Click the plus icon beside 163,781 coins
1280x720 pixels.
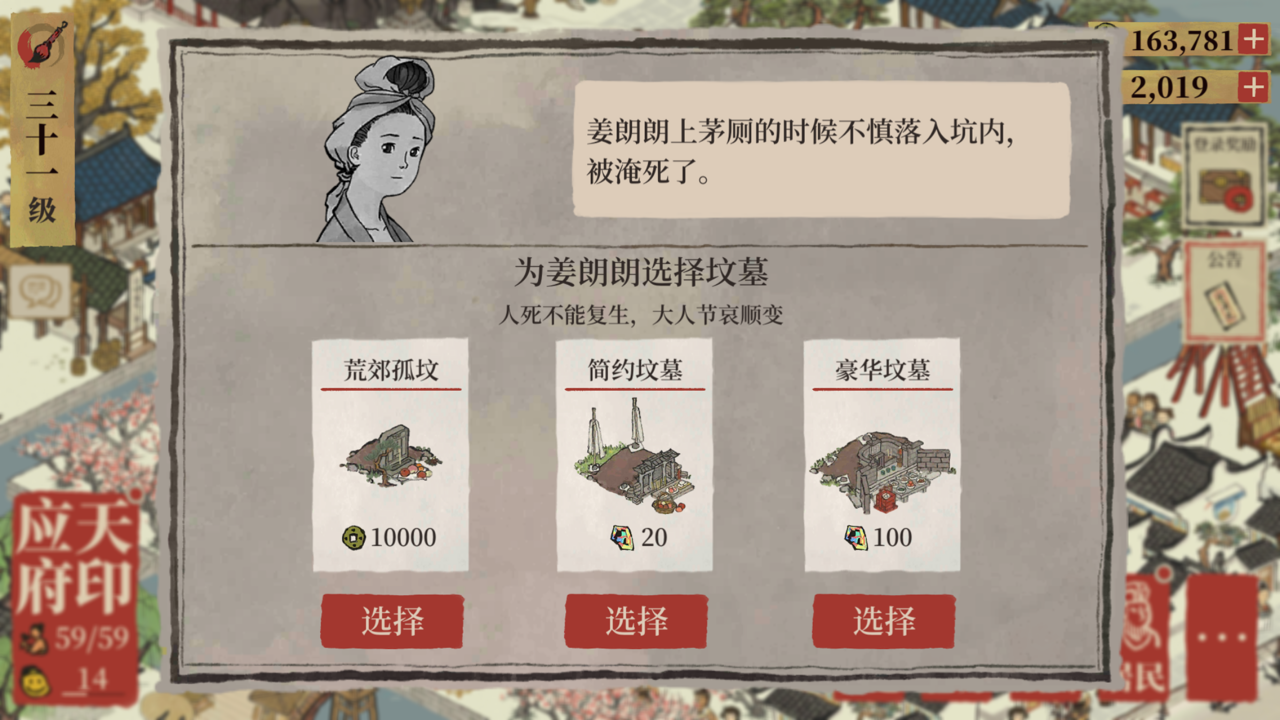tap(1253, 39)
